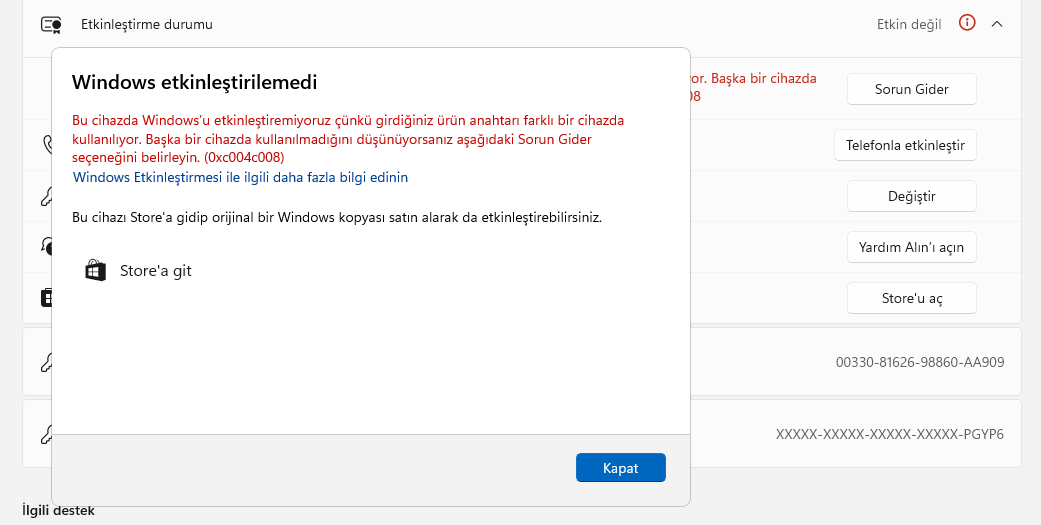Click the Sorun Gider button
The width and height of the screenshot is (1041, 525).
912,89
